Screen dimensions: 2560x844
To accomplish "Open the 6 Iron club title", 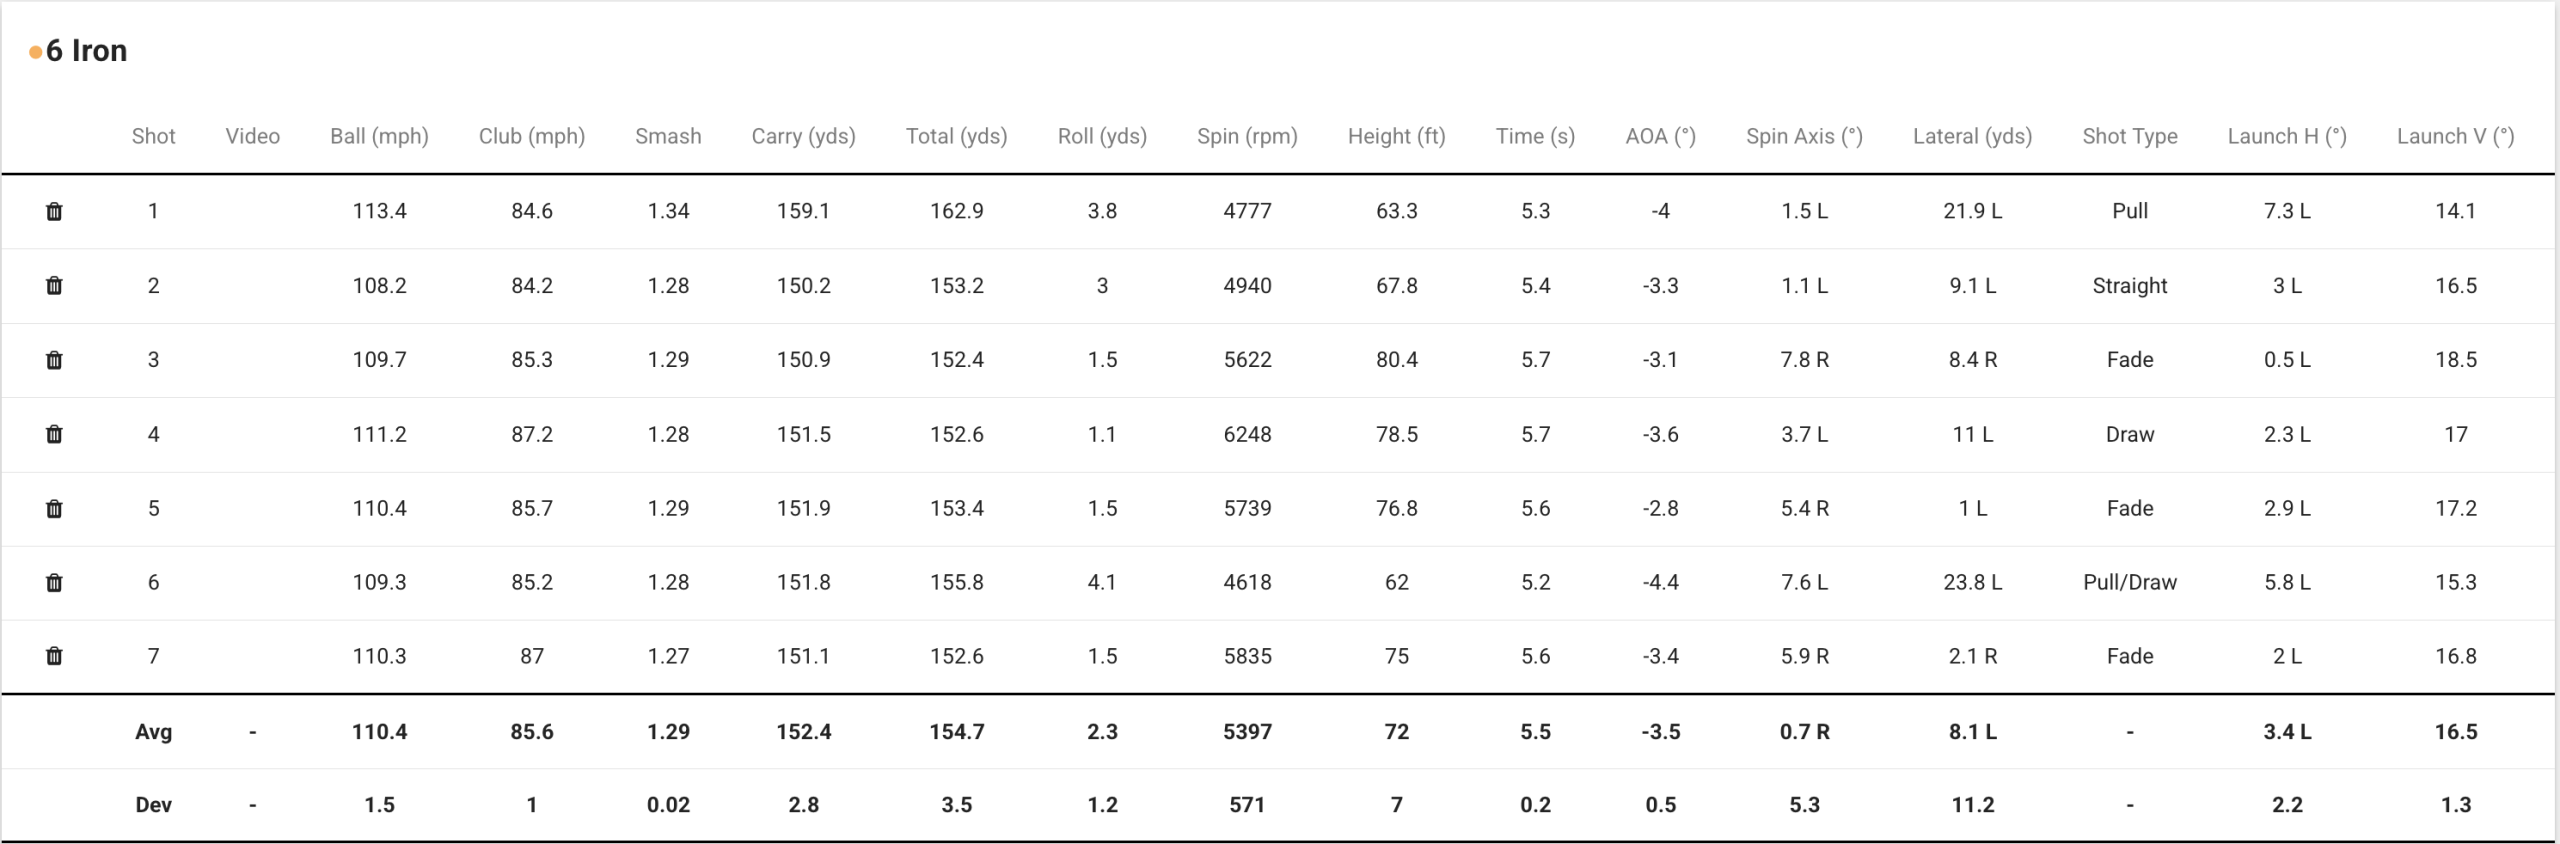I will pyautogui.click(x=88, y=50).
